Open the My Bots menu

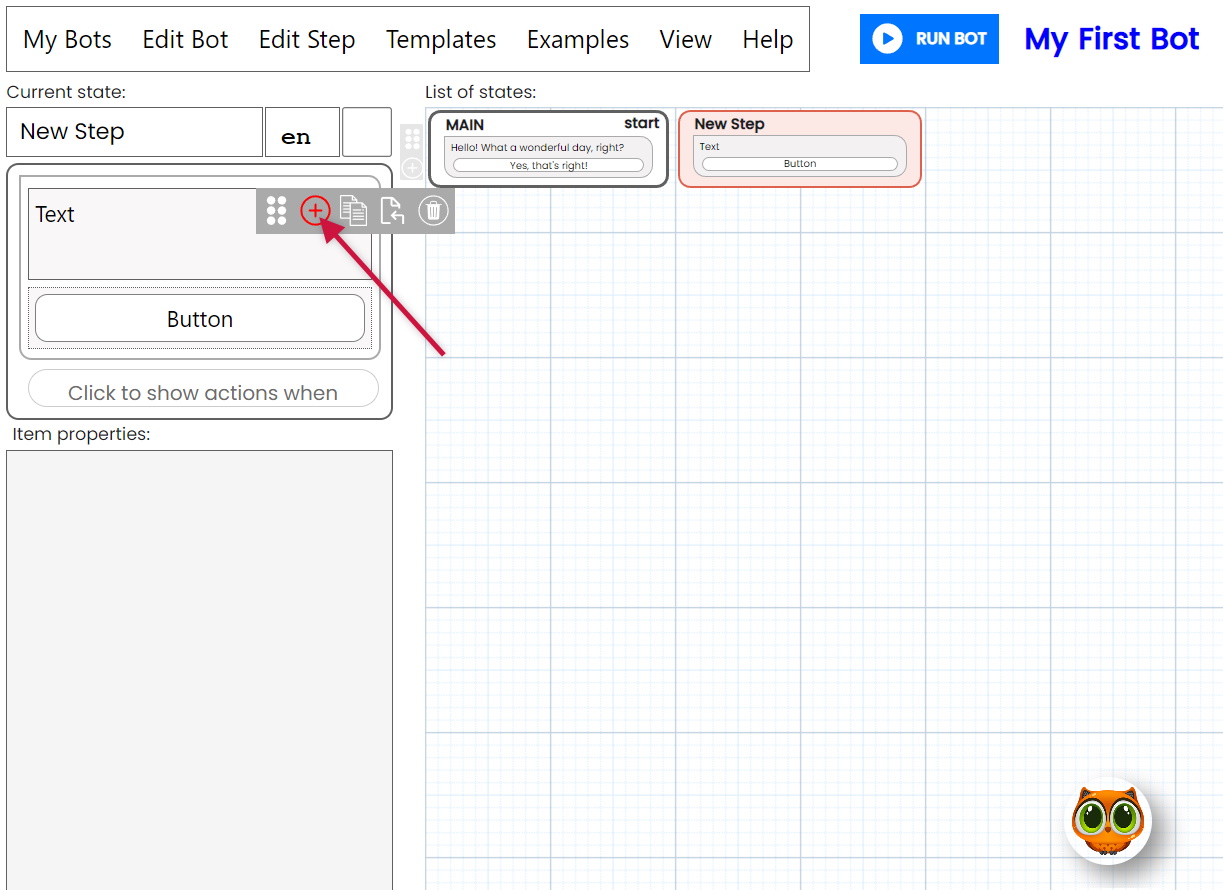coord(67,40)
